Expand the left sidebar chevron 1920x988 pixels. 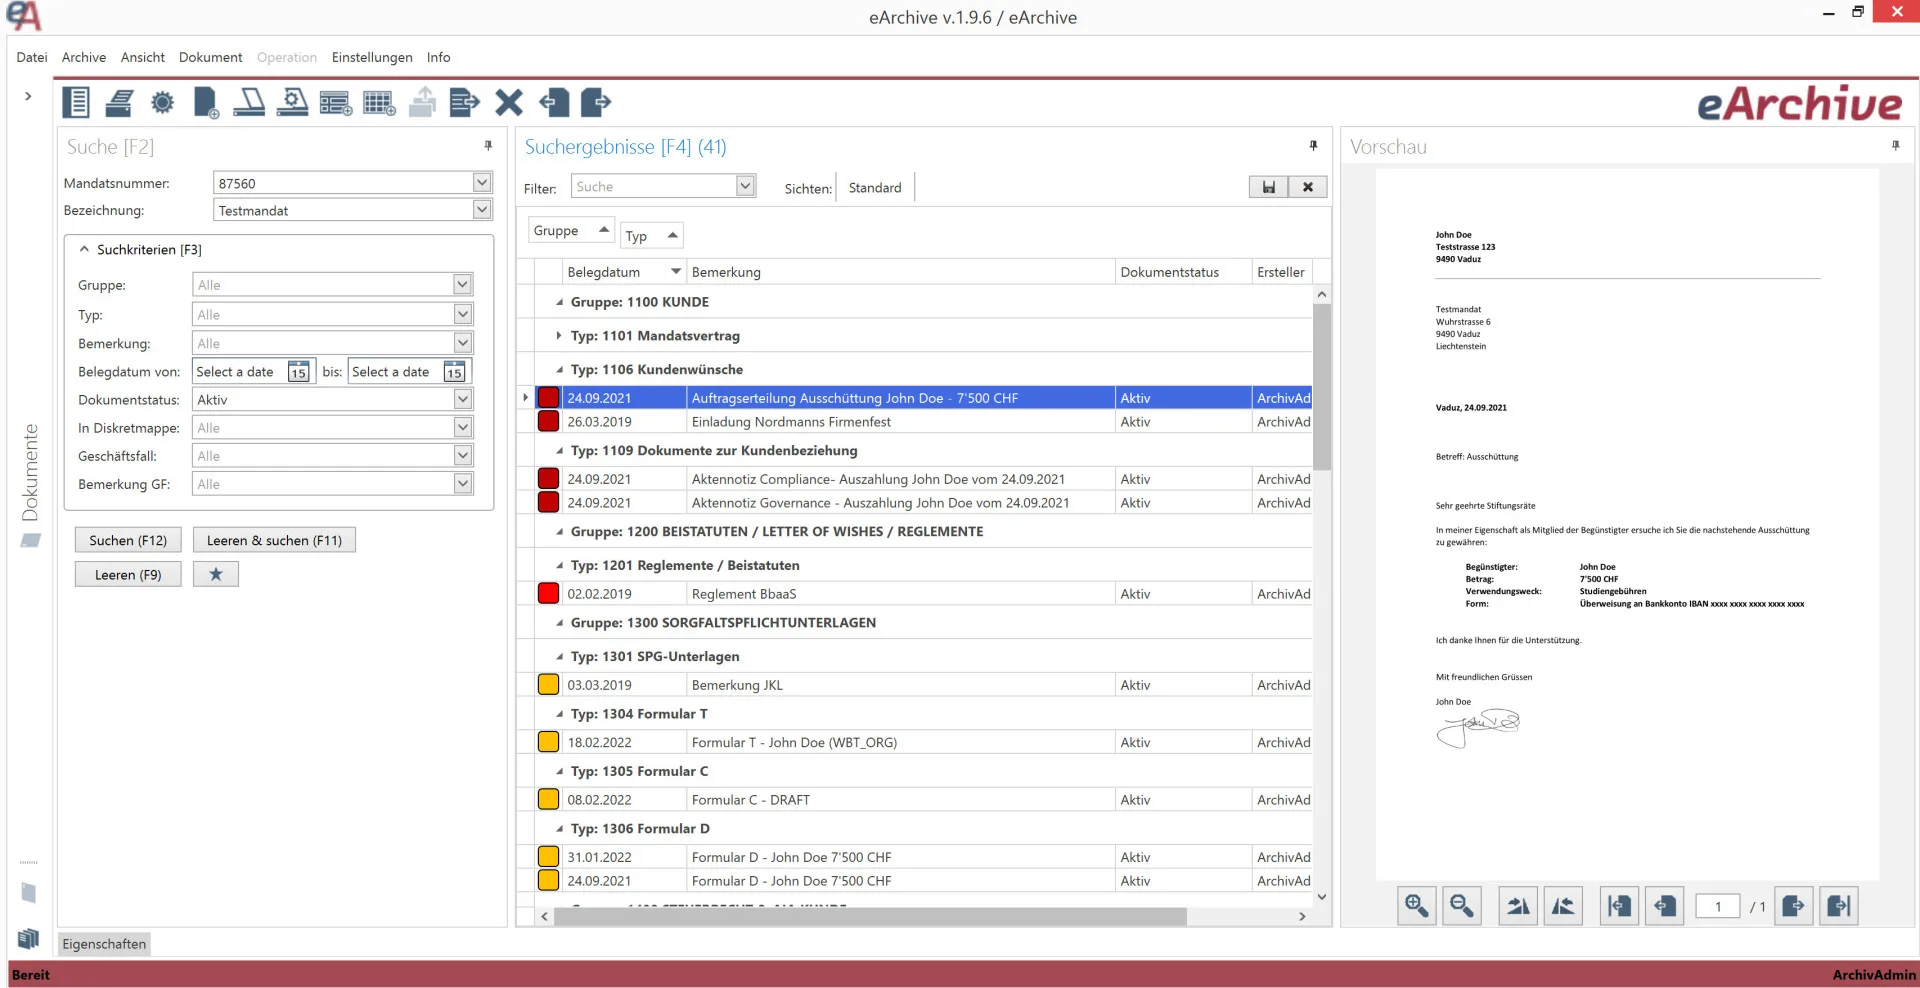(x=28, y=97)
